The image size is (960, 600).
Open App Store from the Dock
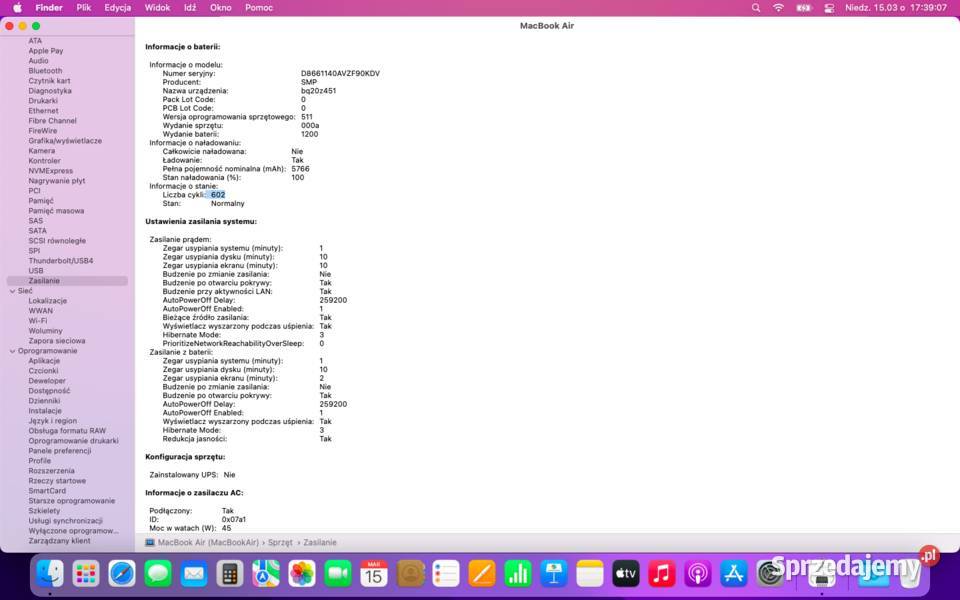tap(733, 574)
